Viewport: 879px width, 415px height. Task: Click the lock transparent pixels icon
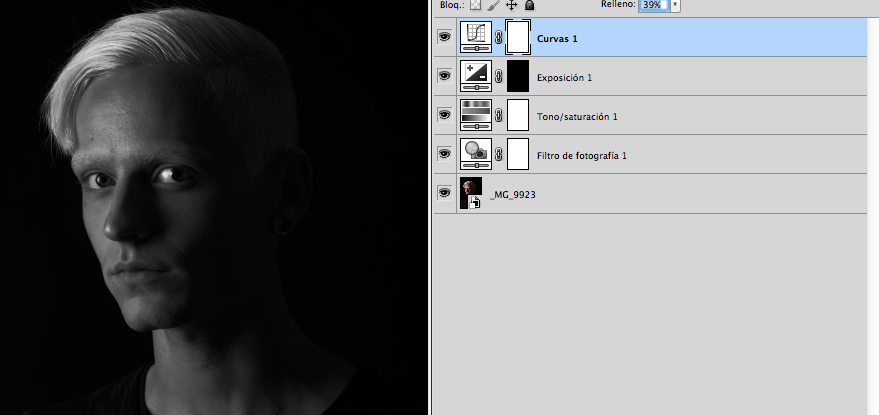476,5
